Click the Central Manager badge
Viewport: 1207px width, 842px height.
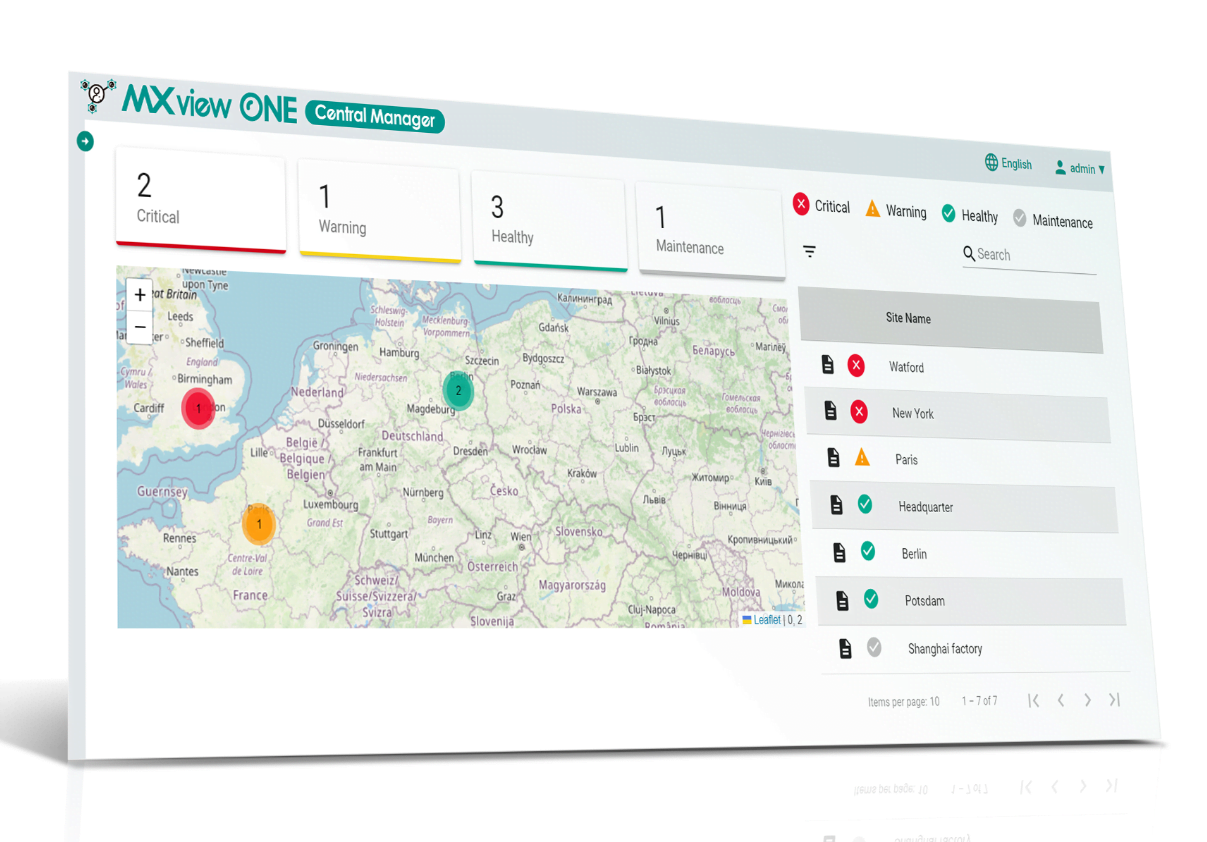(x=375, y=116)
